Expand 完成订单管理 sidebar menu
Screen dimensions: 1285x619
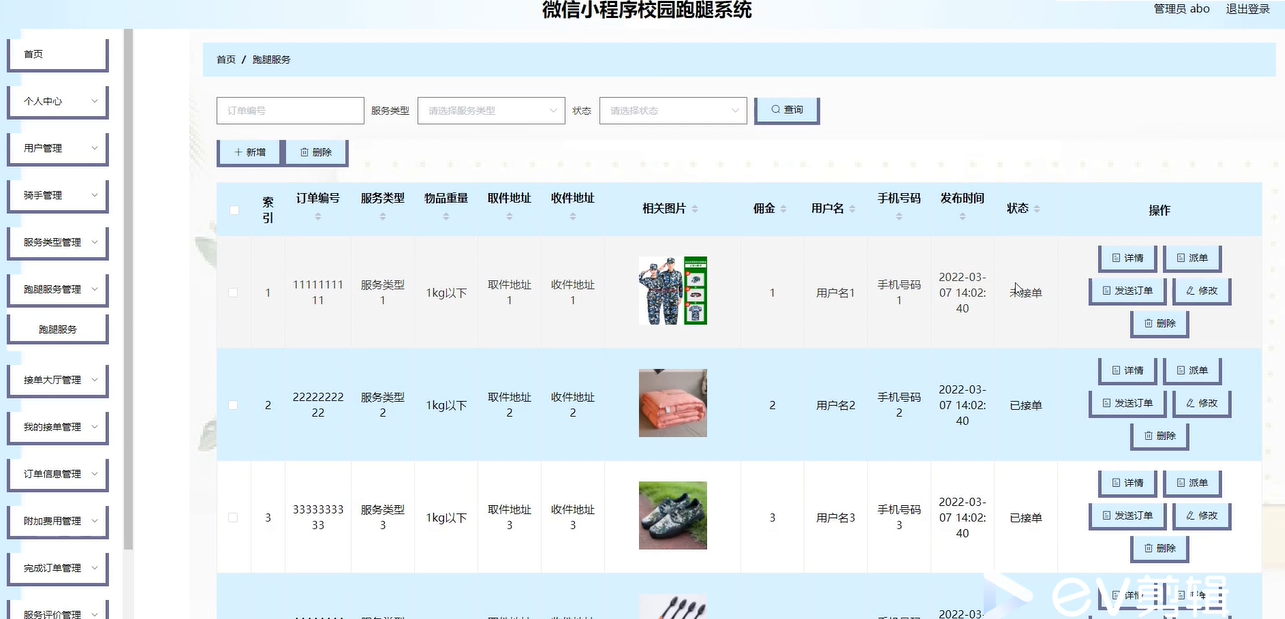click(x=57, y=568)
